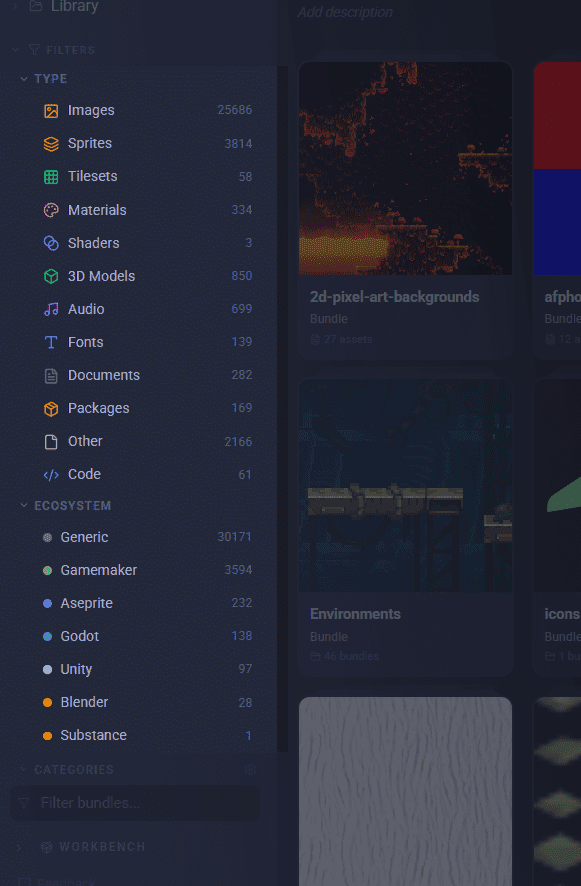This screenshot has height=886, width=581.
Task: Click the Generic ecosystem dot
Action: [47, 537]
